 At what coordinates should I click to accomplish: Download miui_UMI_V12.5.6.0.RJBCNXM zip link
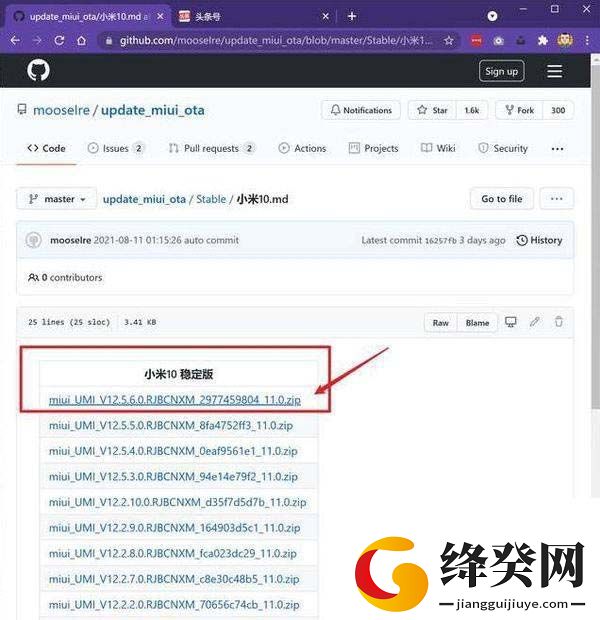coord(174,400)
